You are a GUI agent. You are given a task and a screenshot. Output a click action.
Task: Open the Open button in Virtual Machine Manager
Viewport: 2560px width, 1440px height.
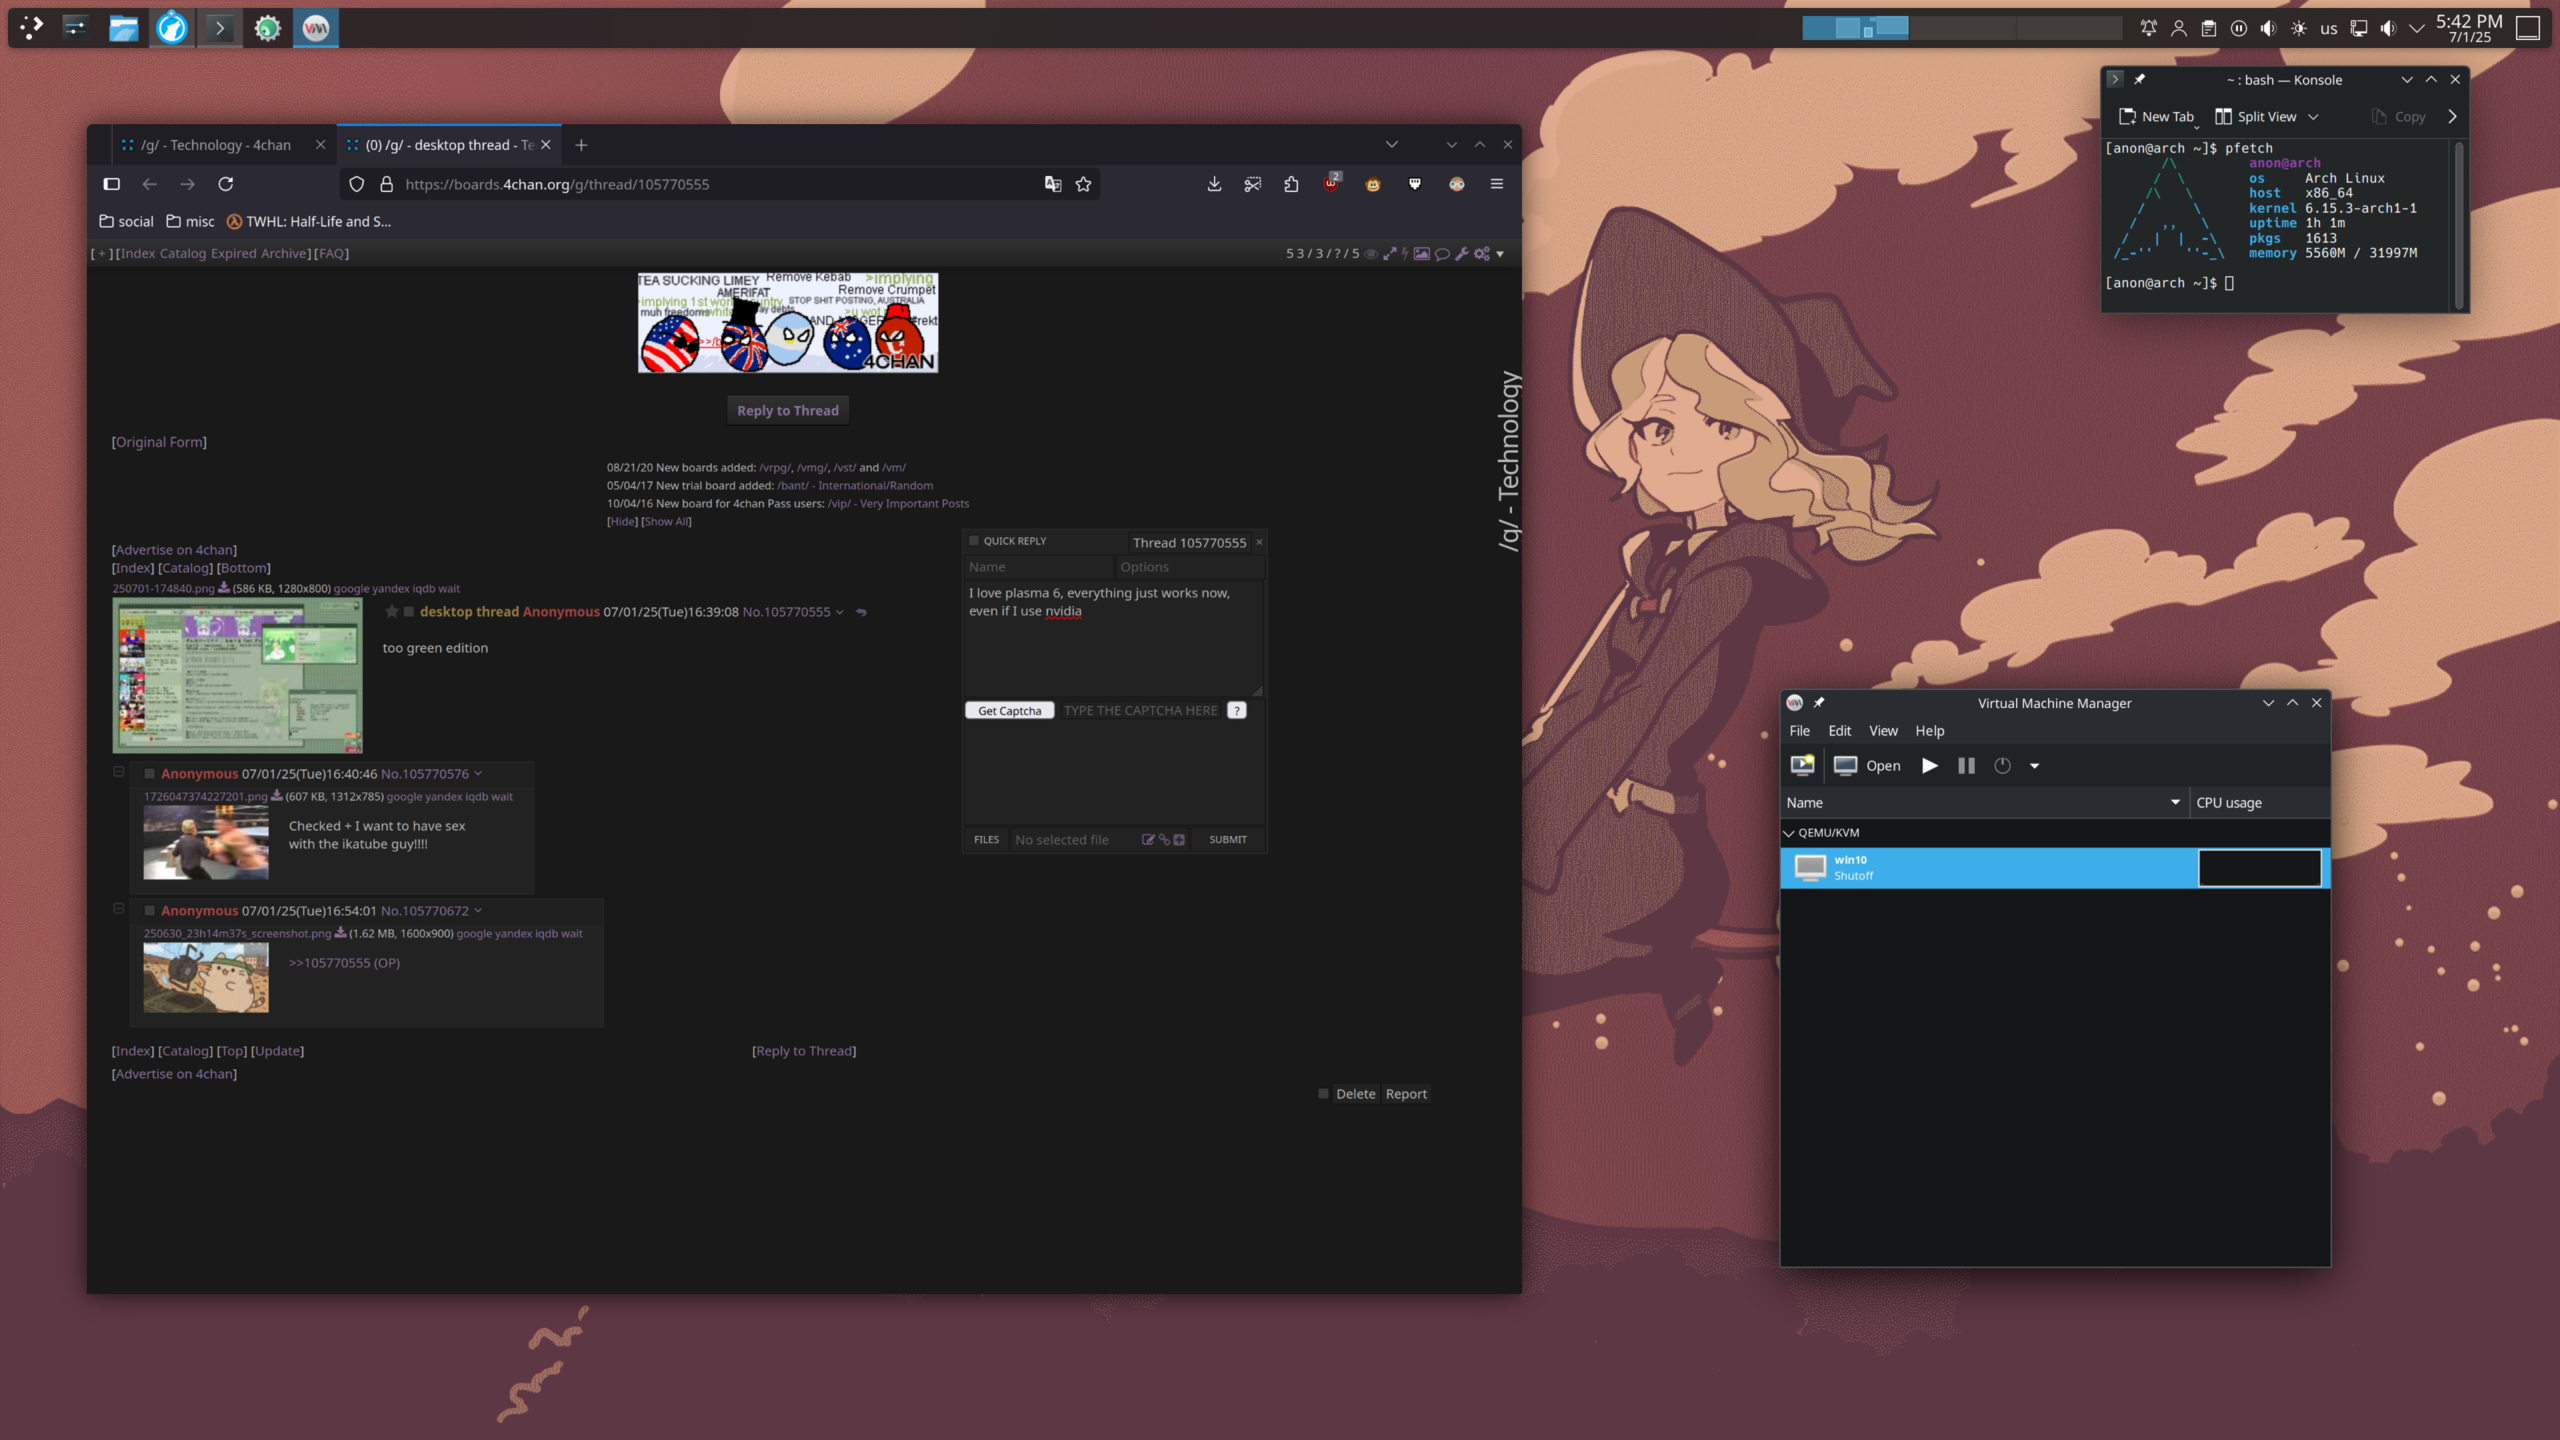point(1867,766)
